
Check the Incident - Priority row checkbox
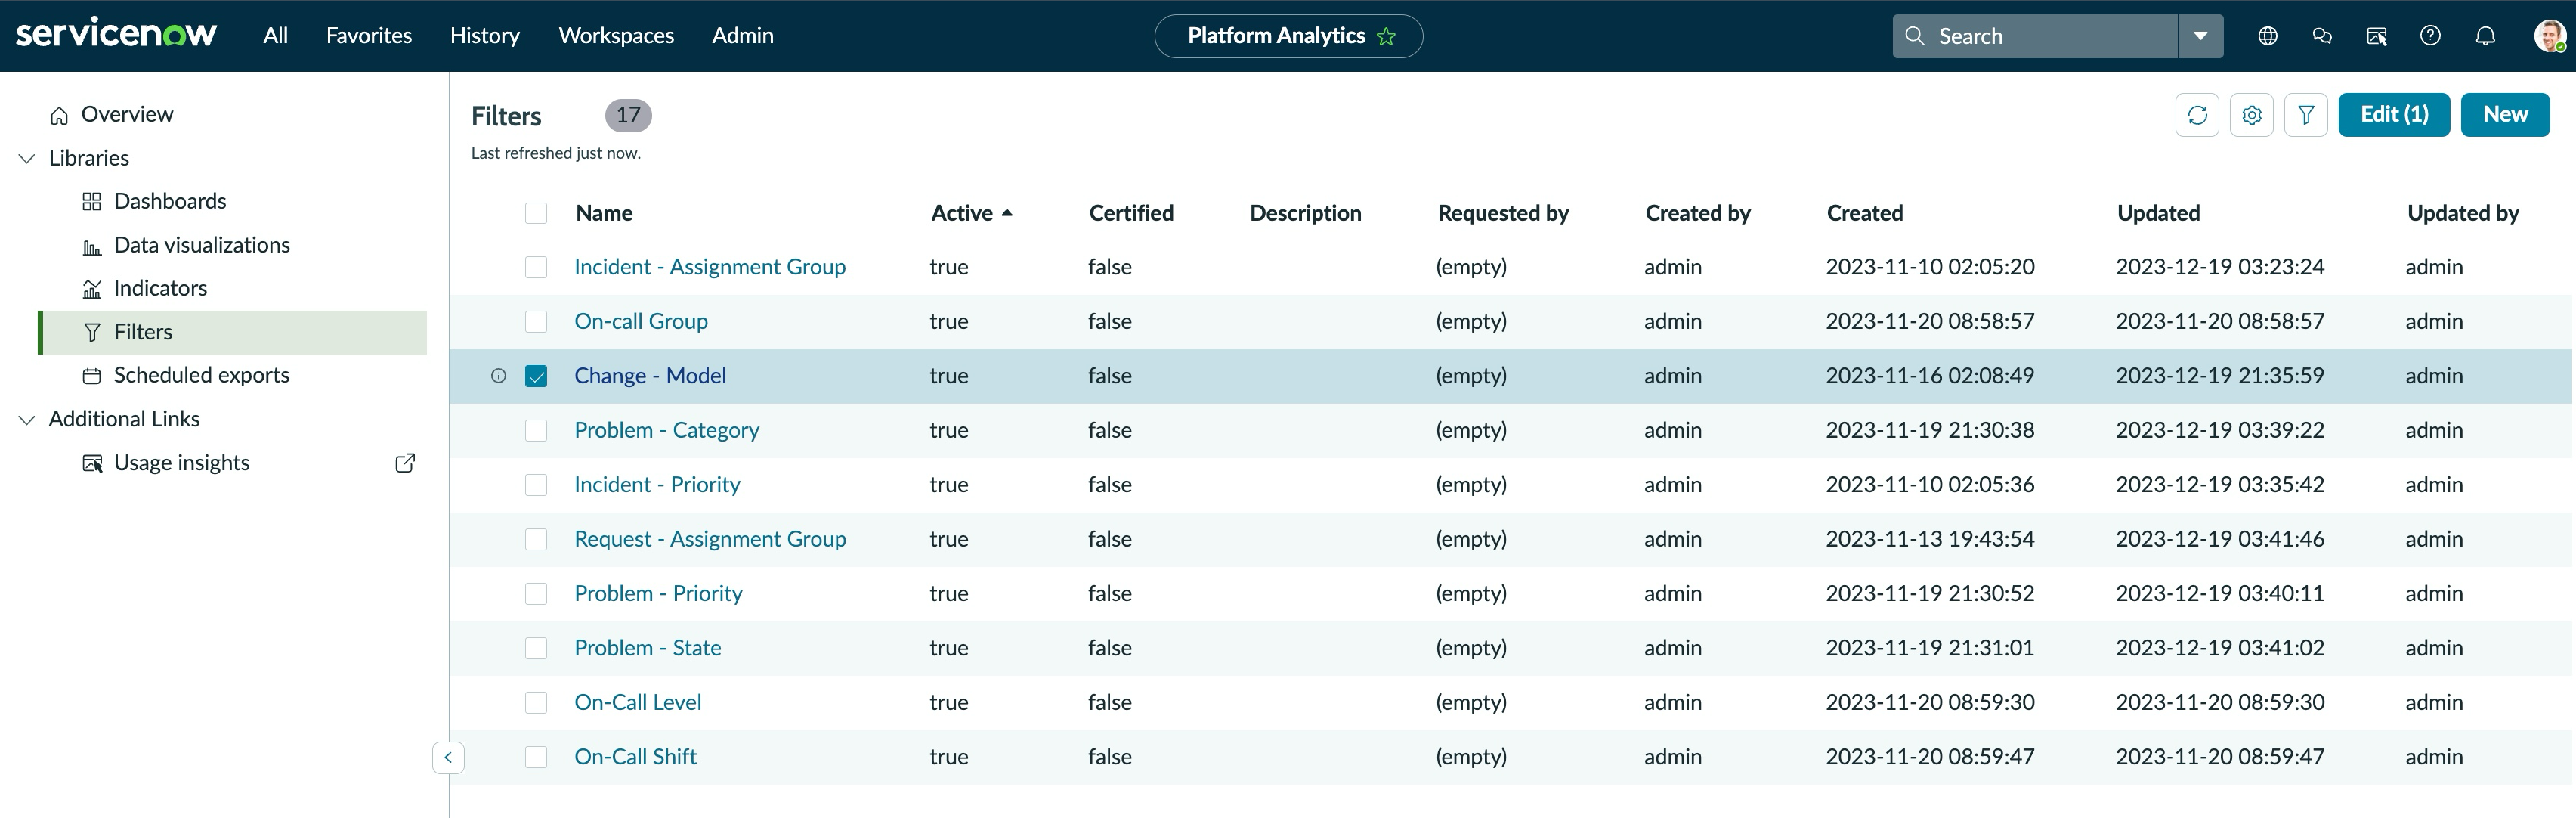coord(536,485)
